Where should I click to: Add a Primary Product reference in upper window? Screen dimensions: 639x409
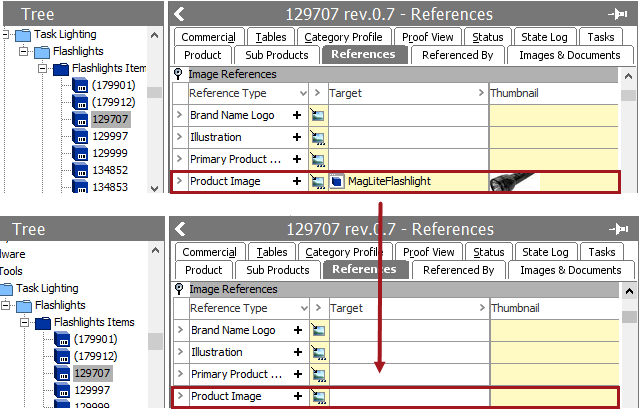tap(297, 159)
